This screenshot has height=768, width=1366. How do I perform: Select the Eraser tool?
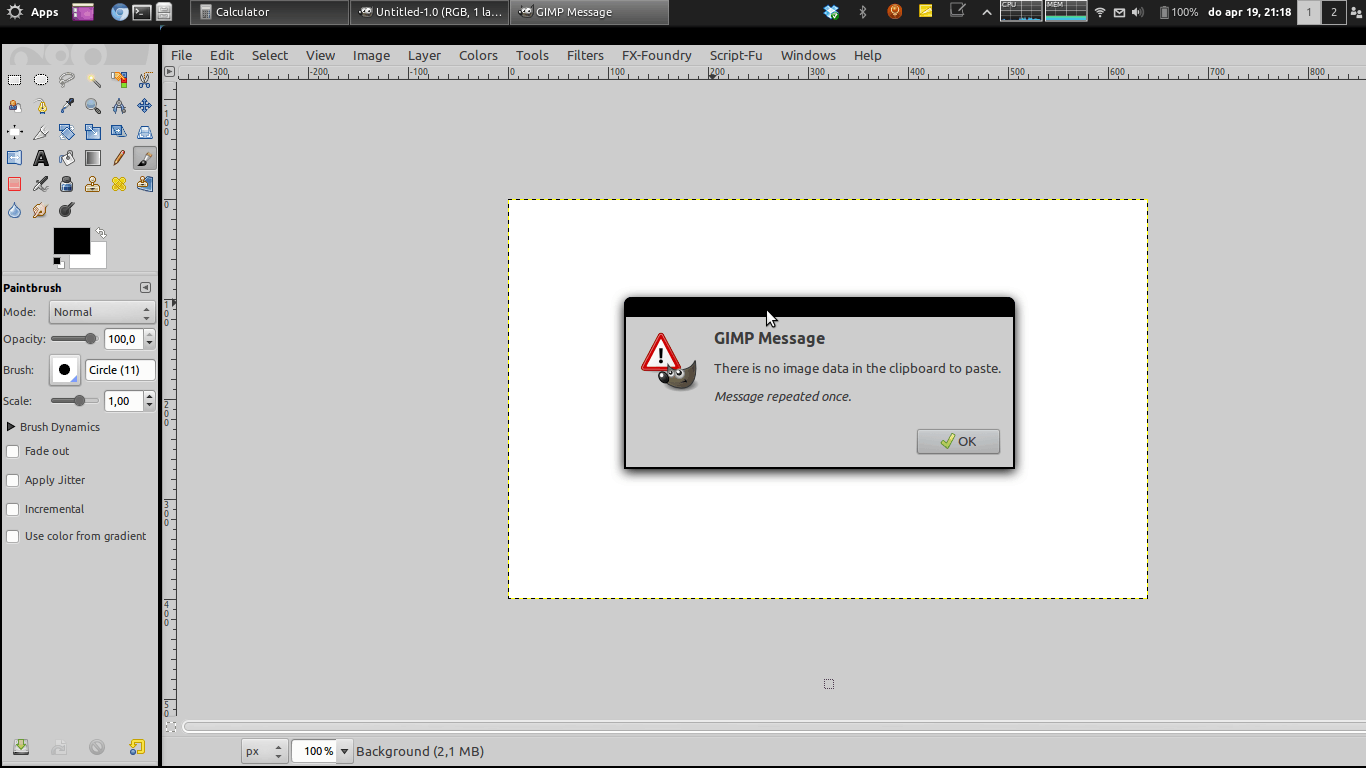coord(15,184)
